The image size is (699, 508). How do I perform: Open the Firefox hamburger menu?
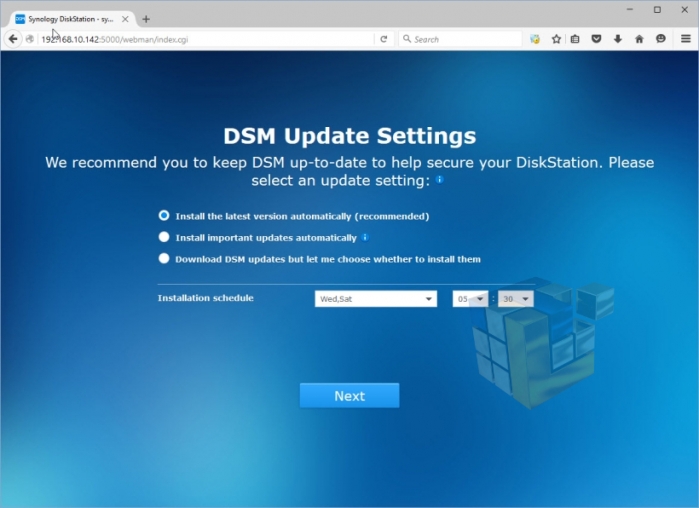click(684, 39)
